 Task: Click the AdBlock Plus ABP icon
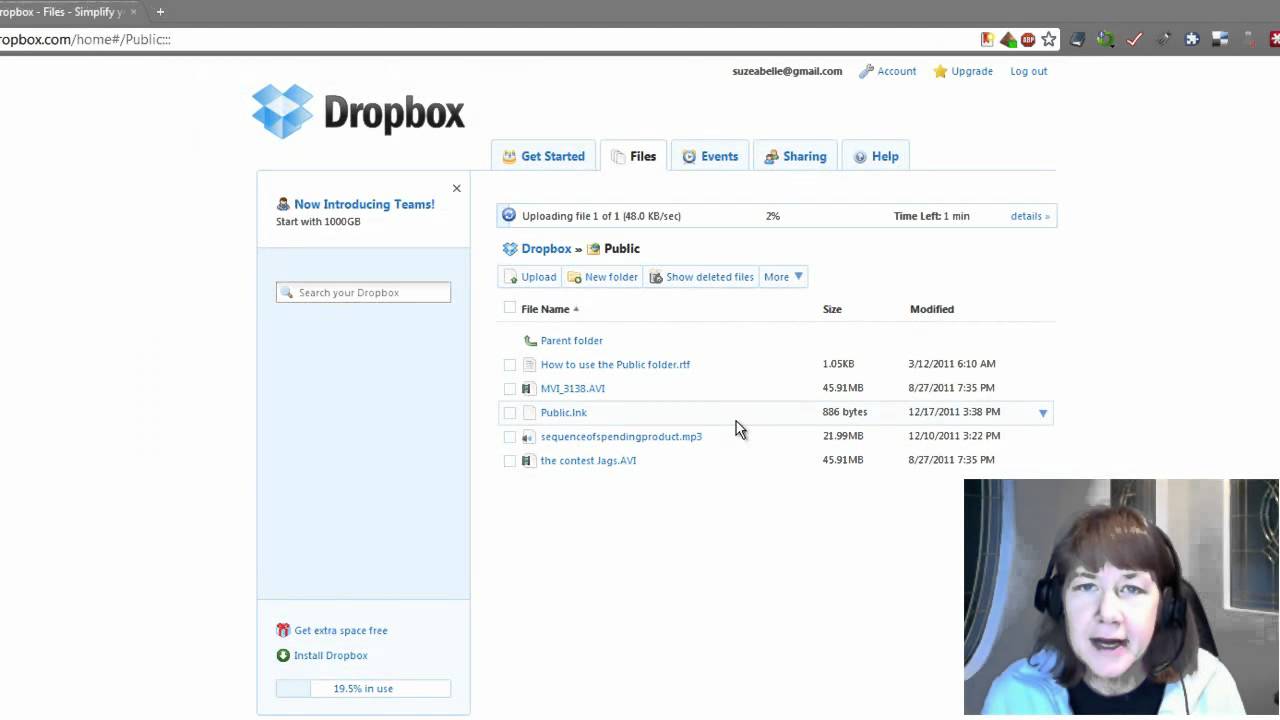(x=1028, y=40)
